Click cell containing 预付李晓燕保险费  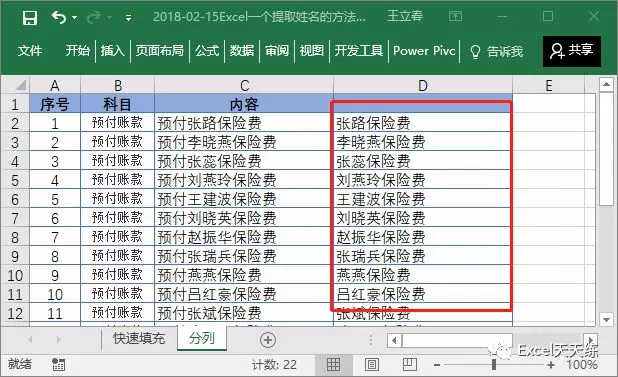click(x=244, y=142)
